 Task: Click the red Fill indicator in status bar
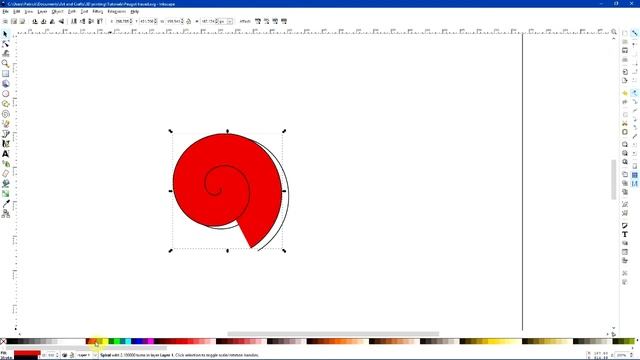coord(27,353)
